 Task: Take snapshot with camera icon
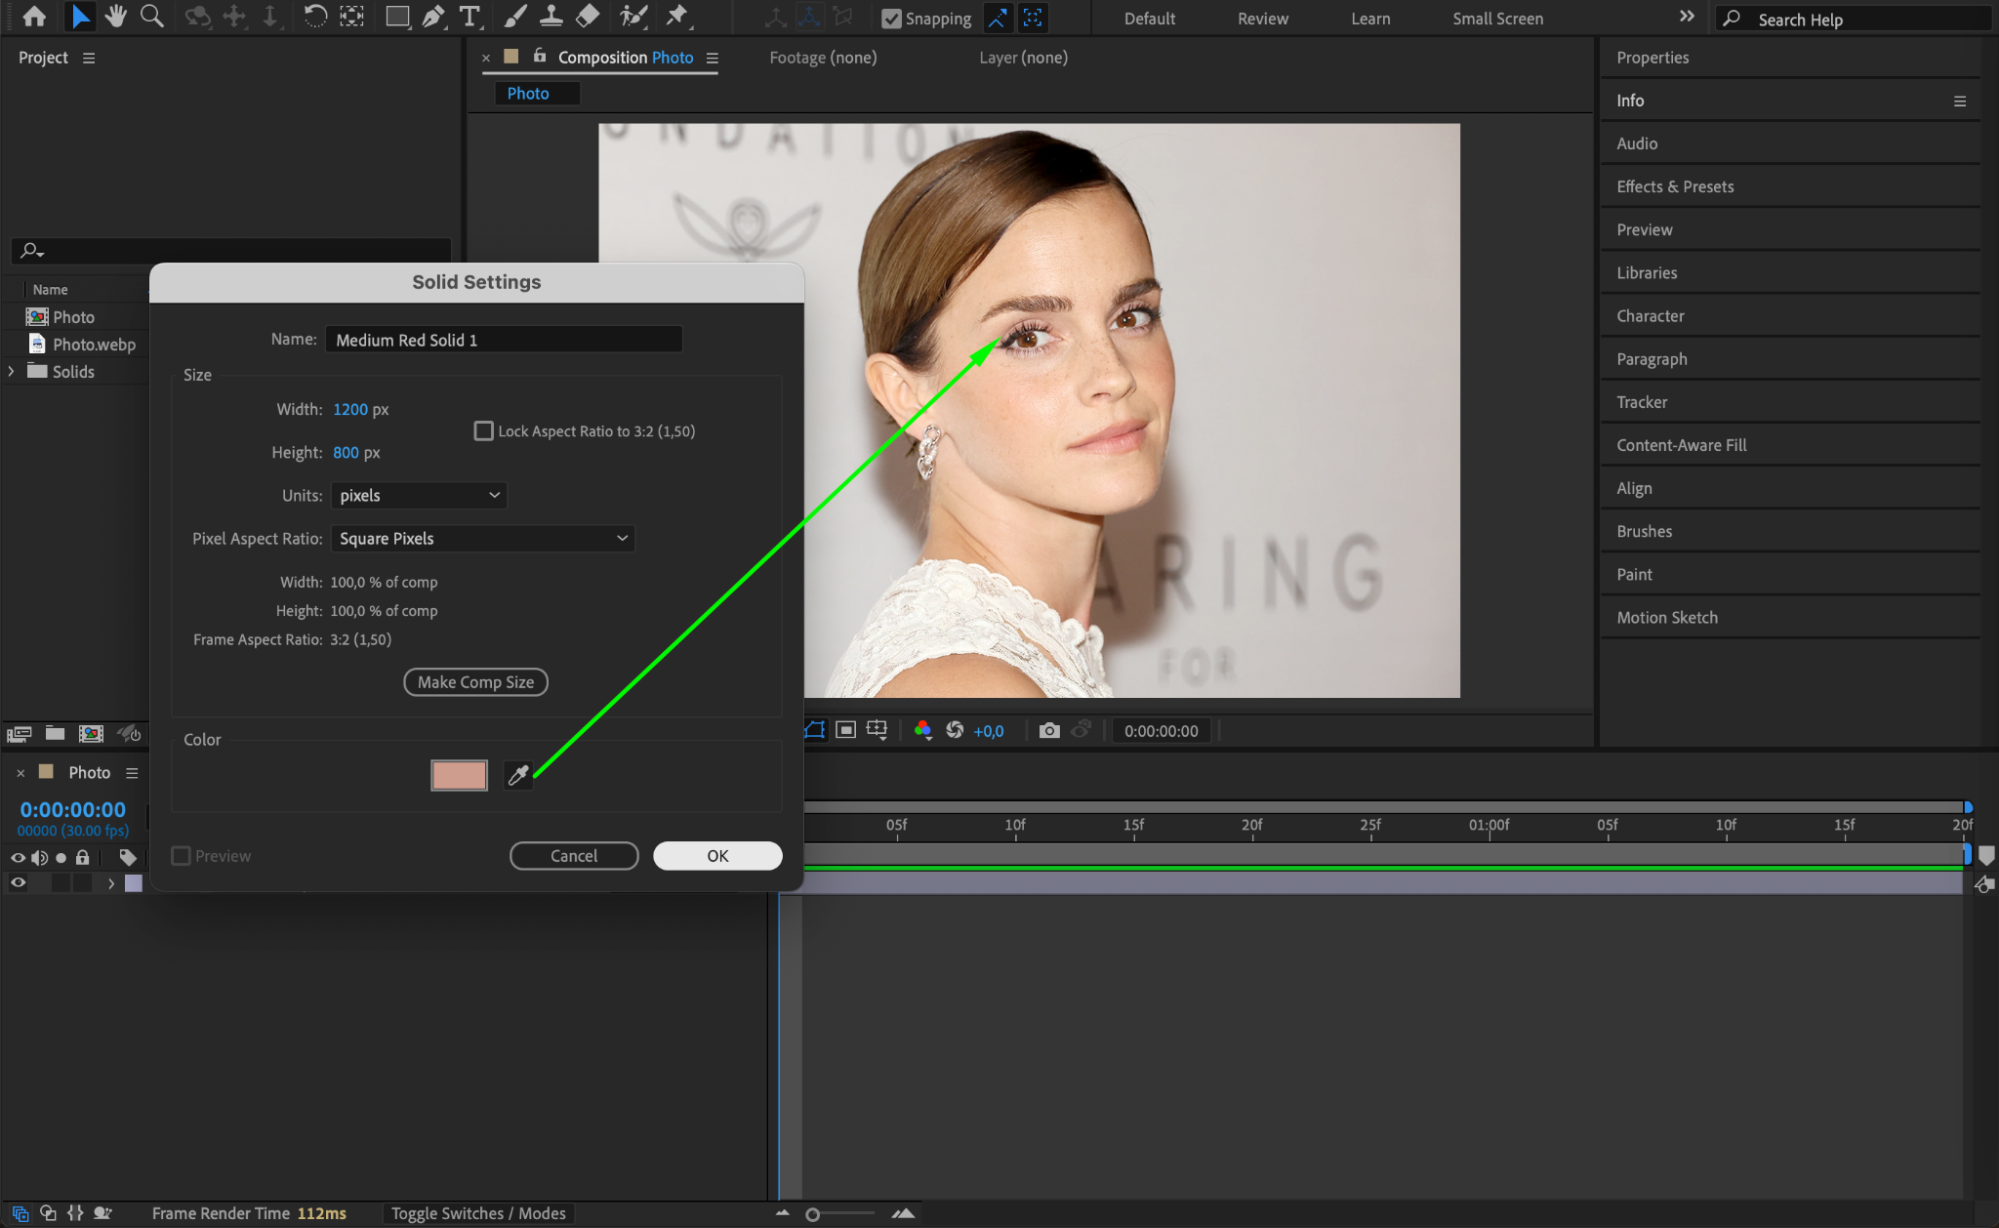coord(1048,731)
